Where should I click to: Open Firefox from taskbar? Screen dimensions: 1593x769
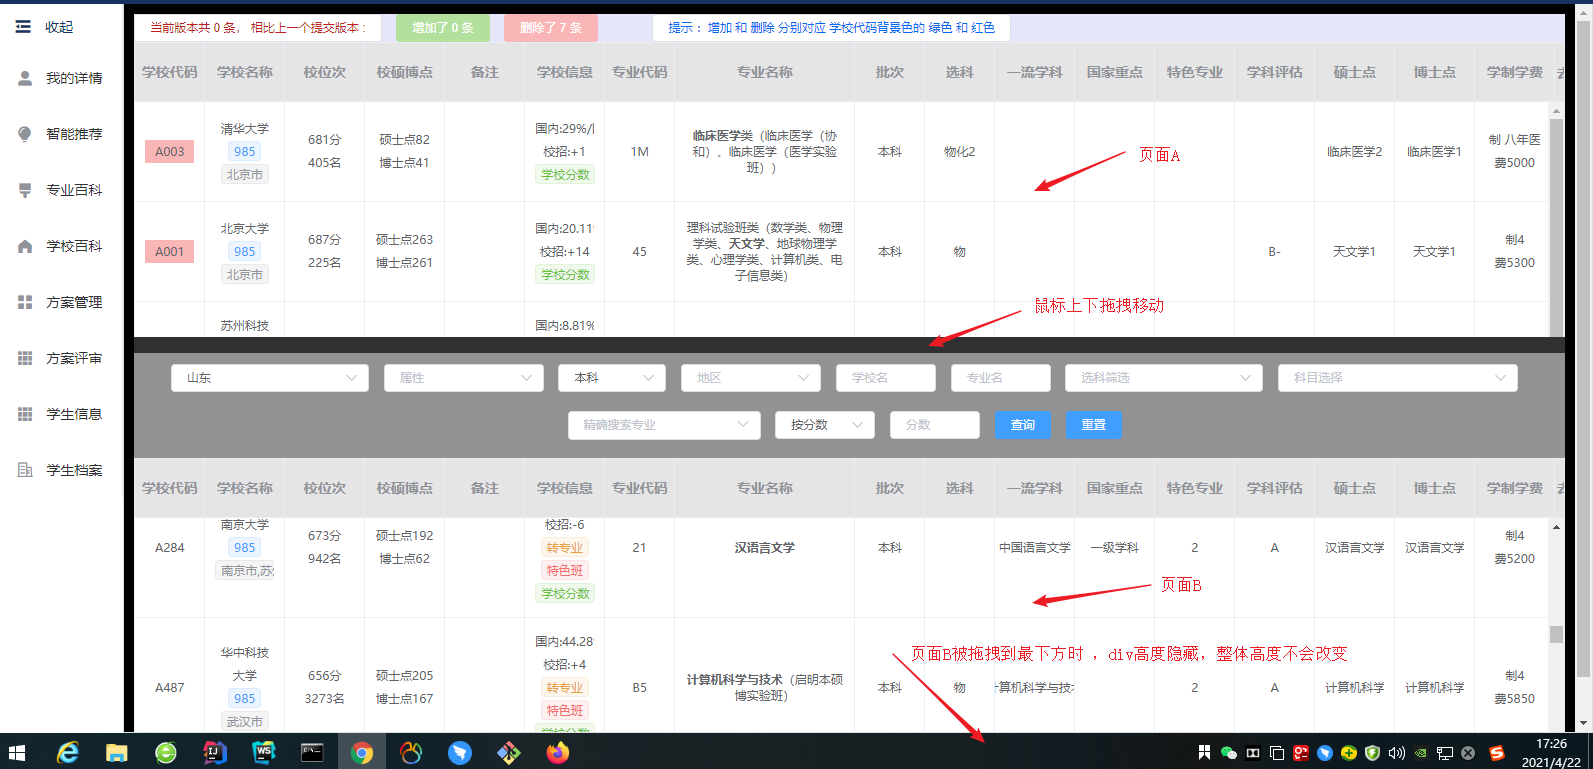(558, 752)
